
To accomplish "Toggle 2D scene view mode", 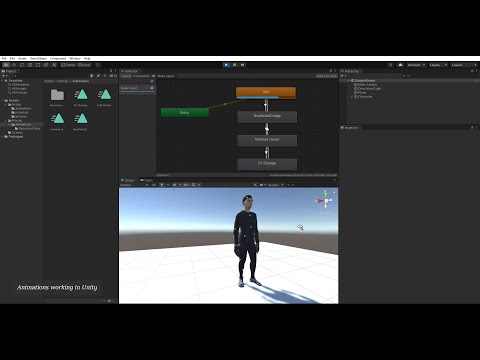I will pyautogui.click(x=154, y=185).
